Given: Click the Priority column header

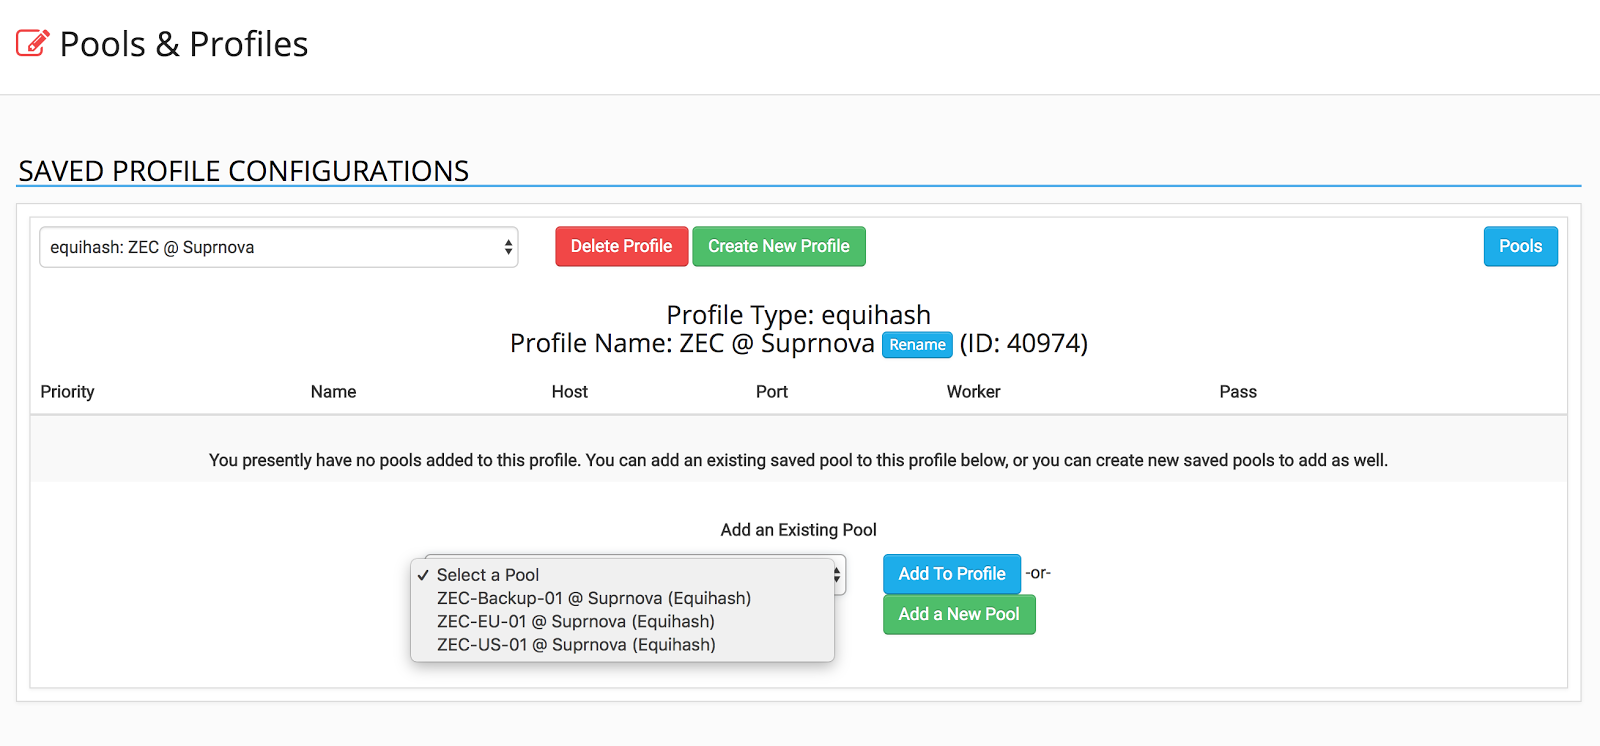Looking at the screenshot, I should click(x=67, y=392).
